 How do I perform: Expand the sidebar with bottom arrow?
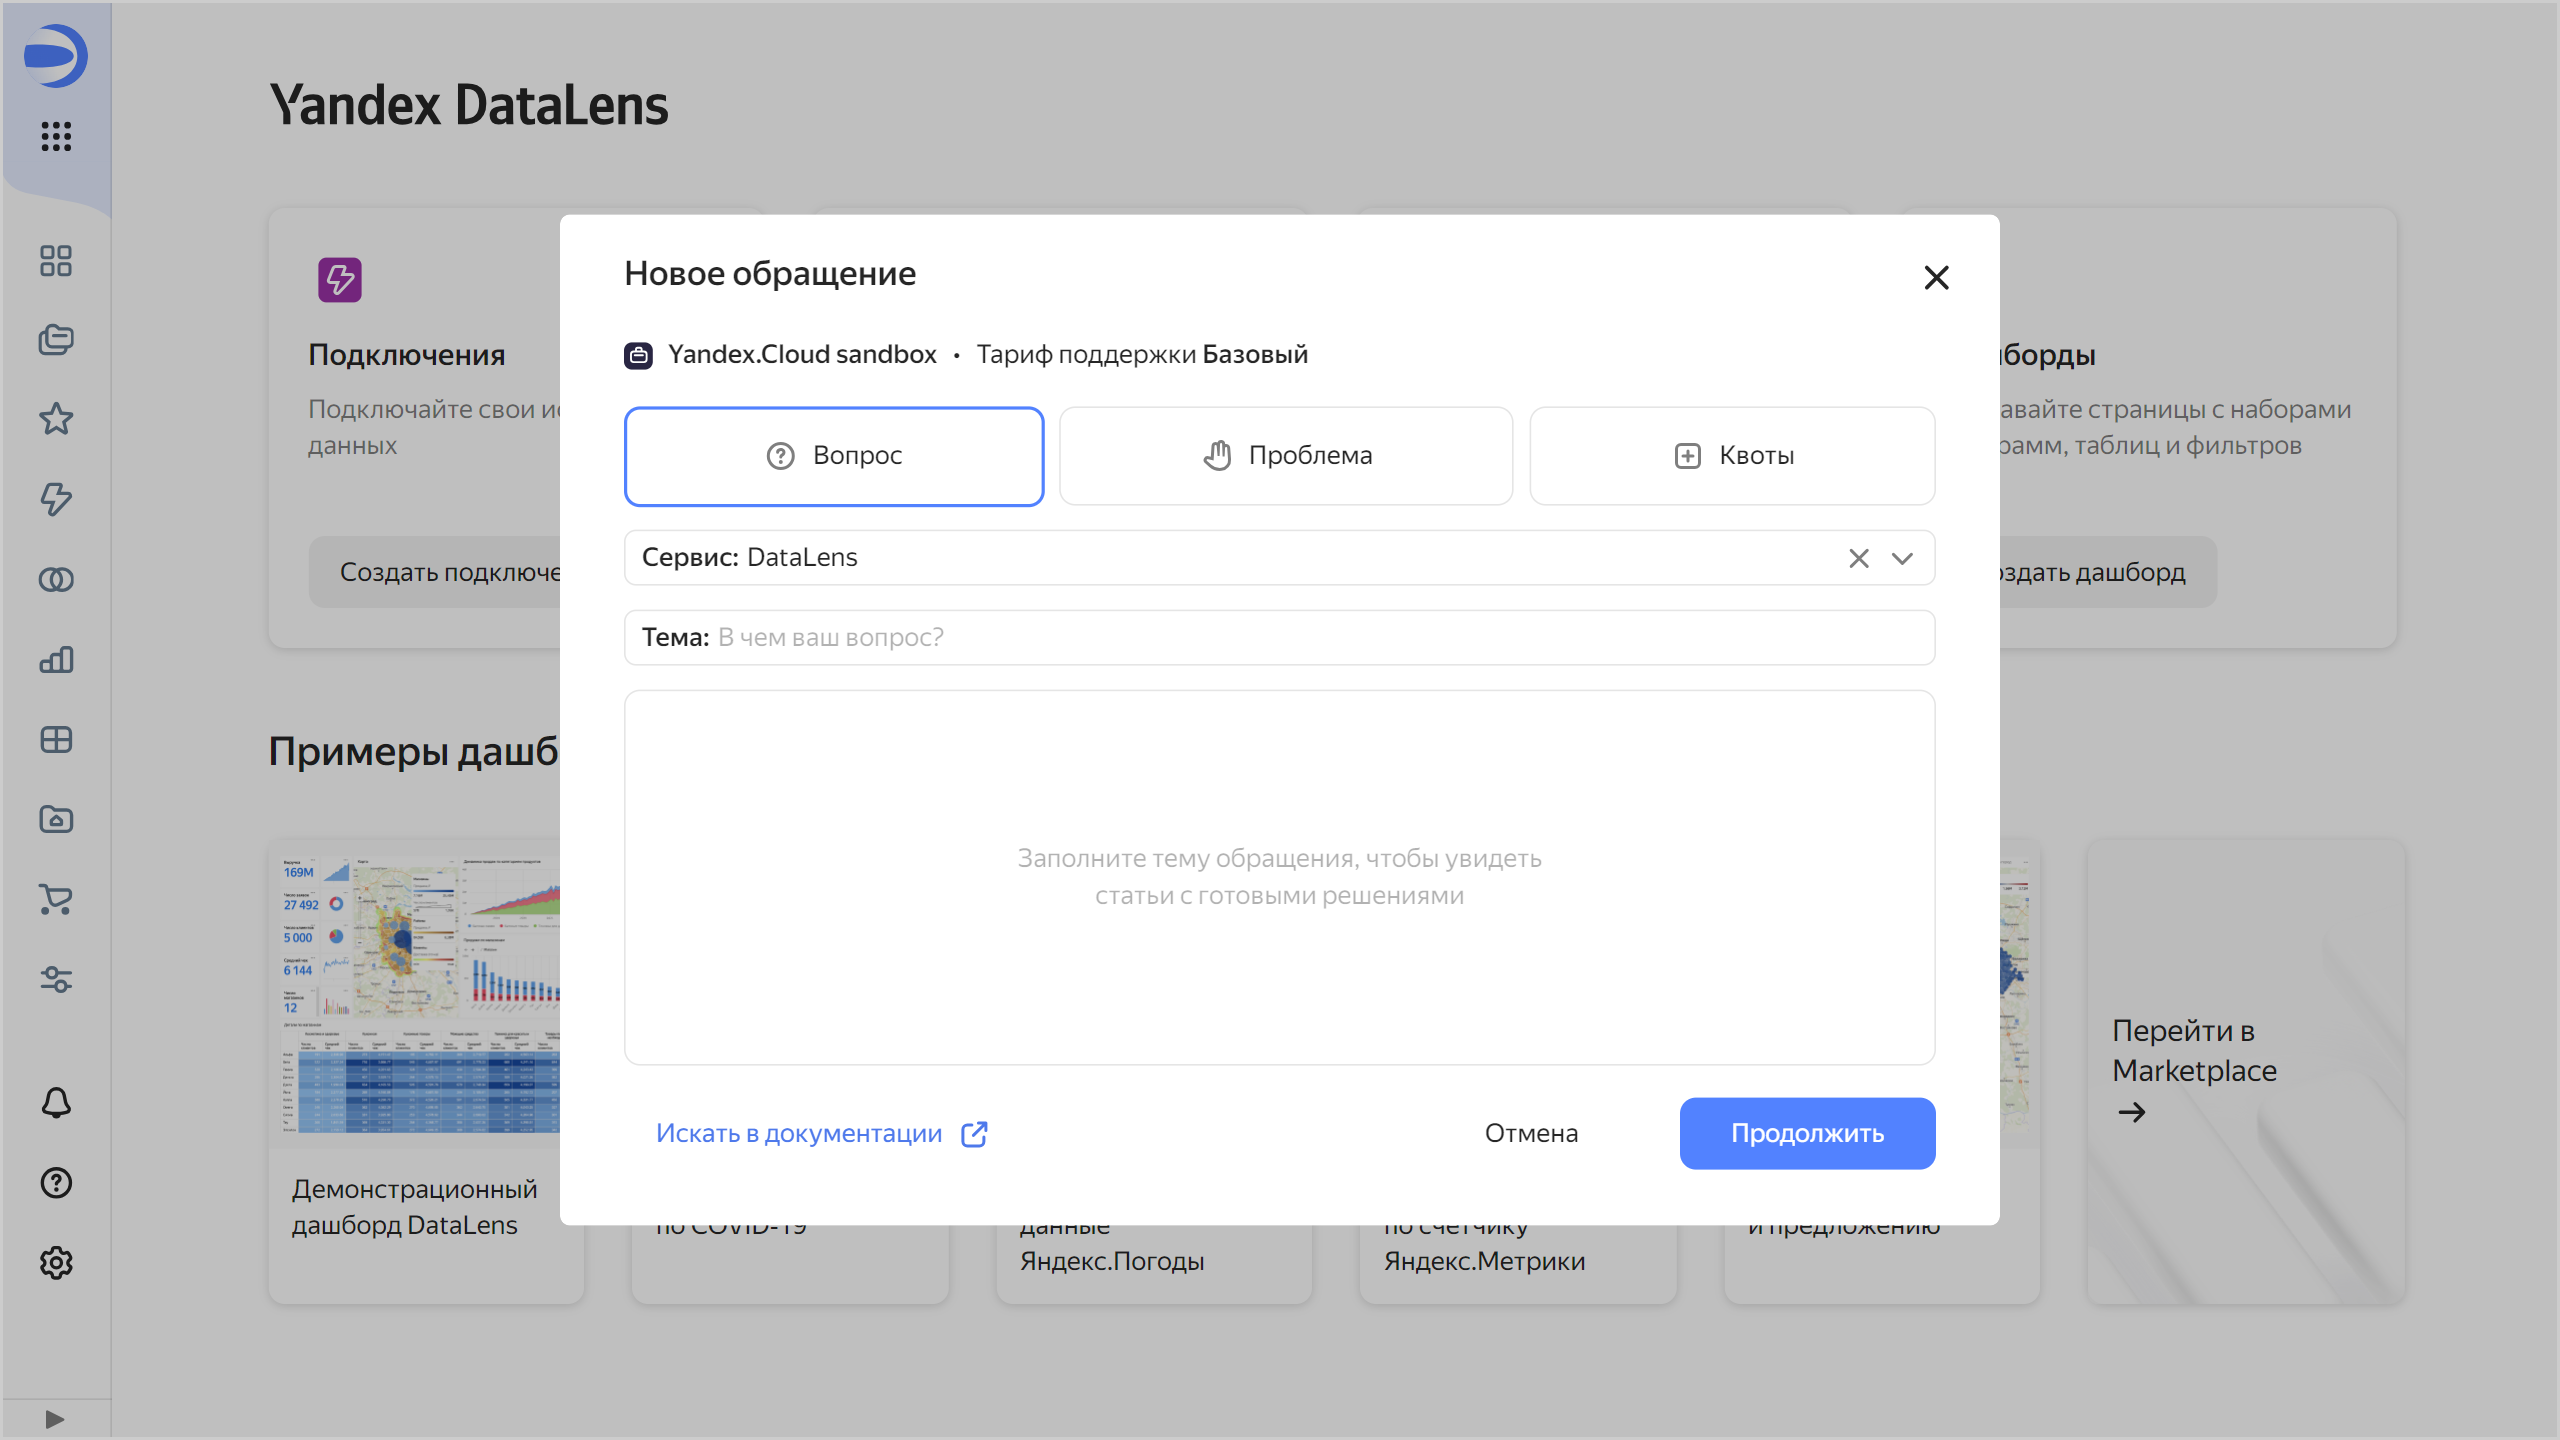55,1419
